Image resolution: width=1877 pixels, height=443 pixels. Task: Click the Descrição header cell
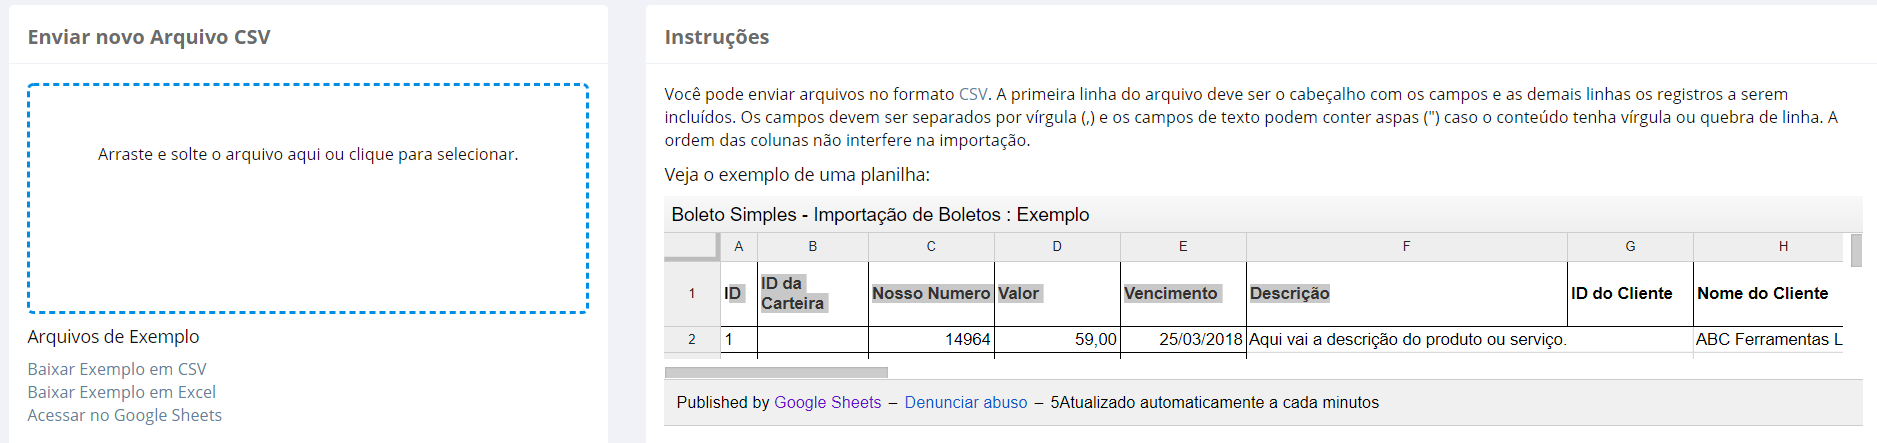1407,293
